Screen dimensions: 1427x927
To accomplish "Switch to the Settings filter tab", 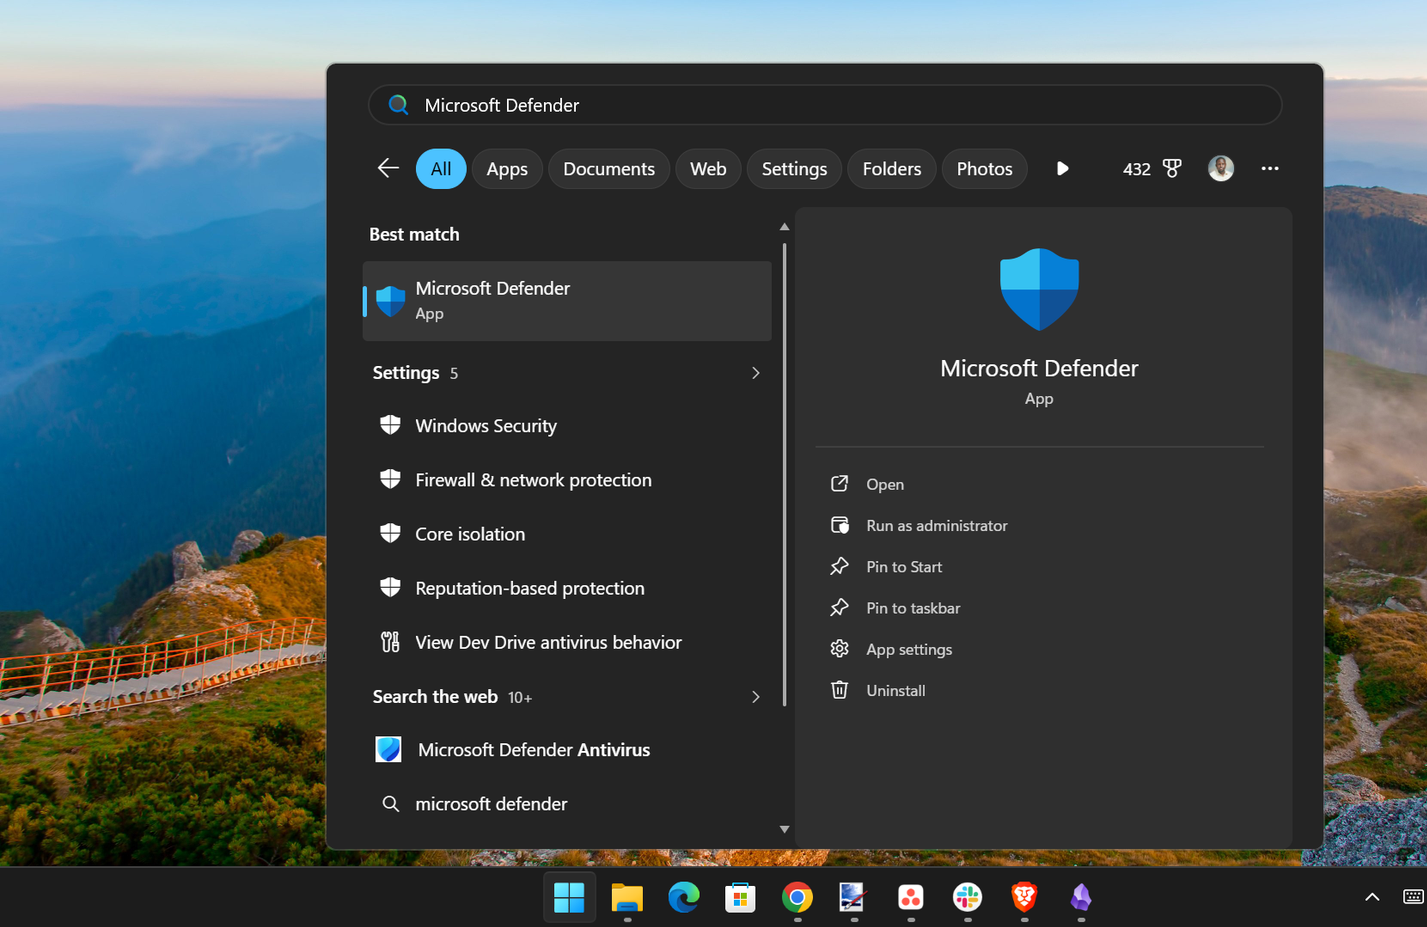I will point(794,169).
